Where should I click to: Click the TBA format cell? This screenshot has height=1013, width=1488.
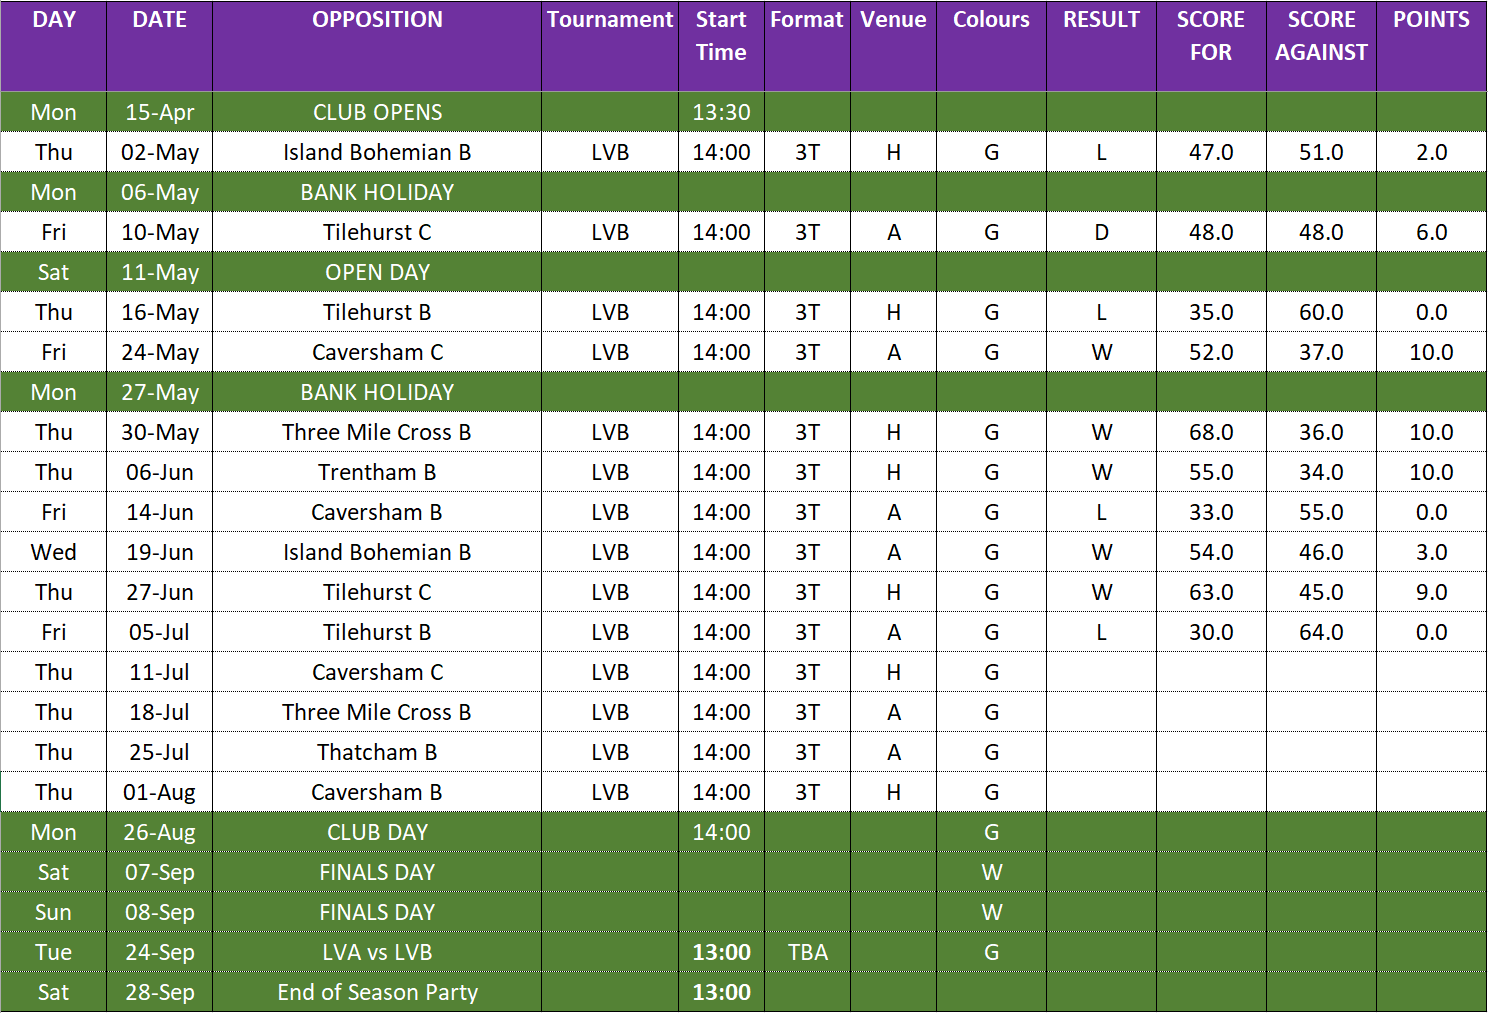coord(807,952)
